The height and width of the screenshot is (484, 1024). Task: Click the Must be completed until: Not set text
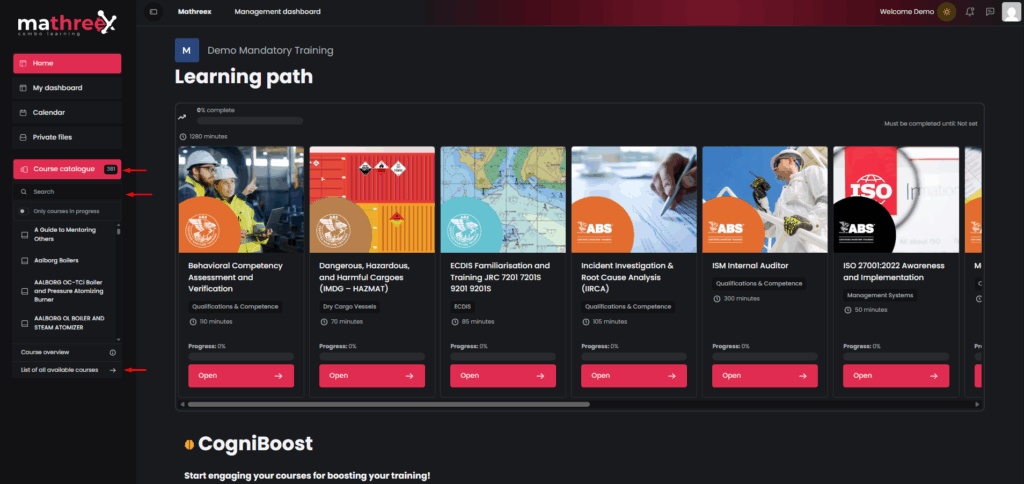click(x=931, y=123)
